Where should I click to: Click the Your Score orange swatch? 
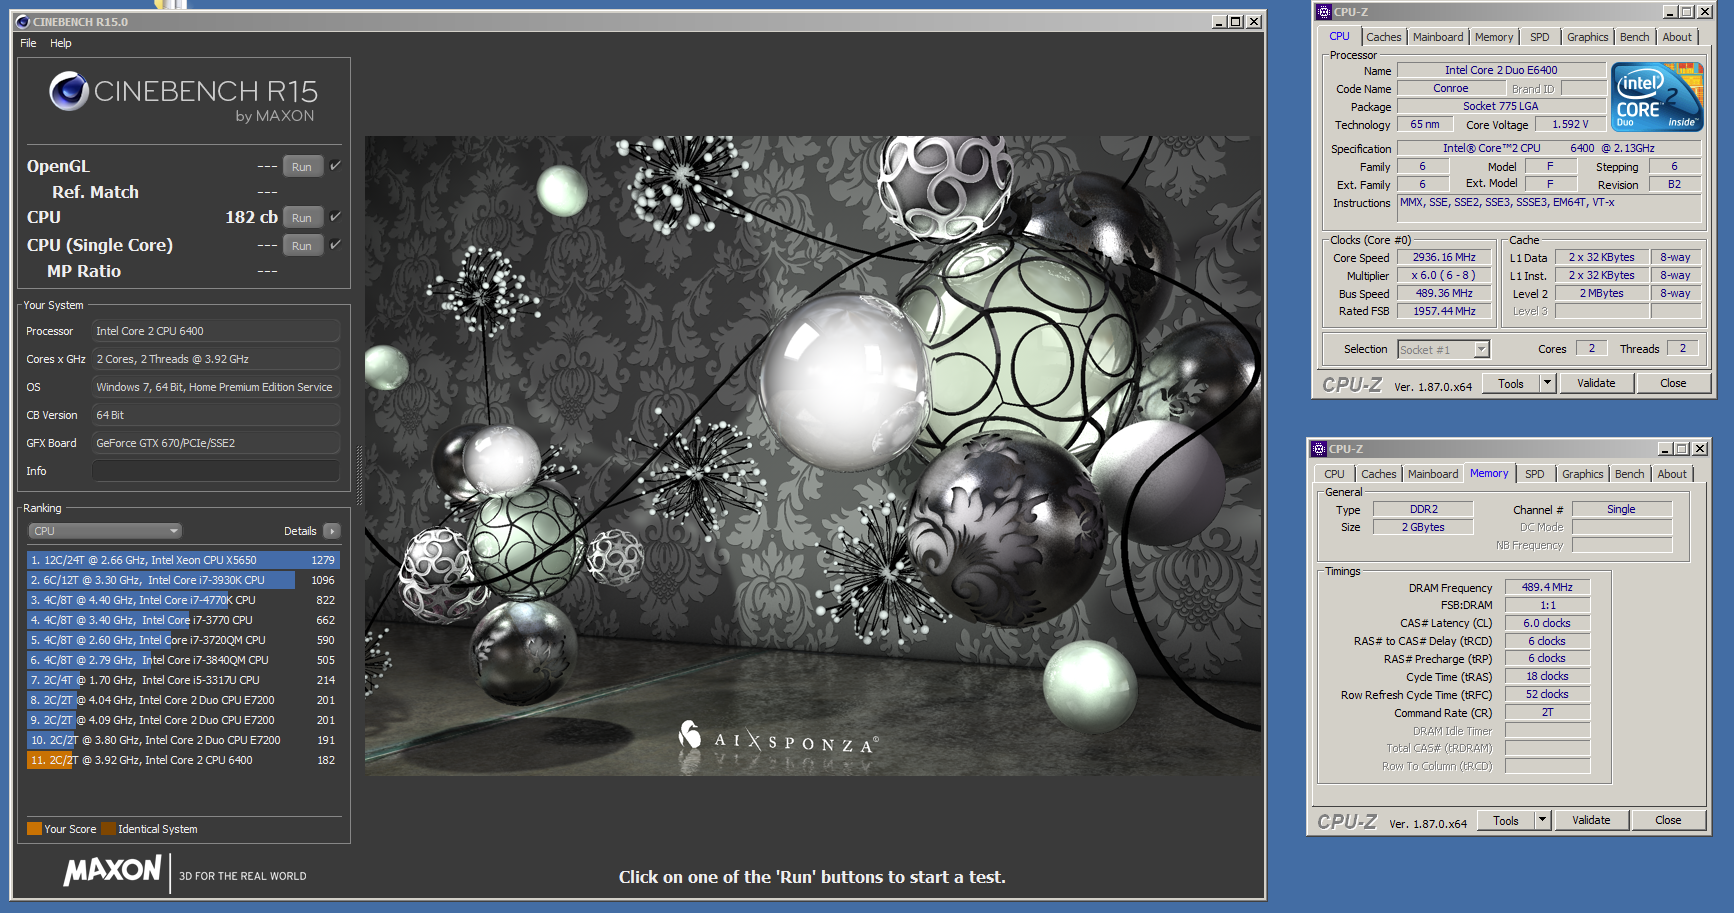click(34, 829)
